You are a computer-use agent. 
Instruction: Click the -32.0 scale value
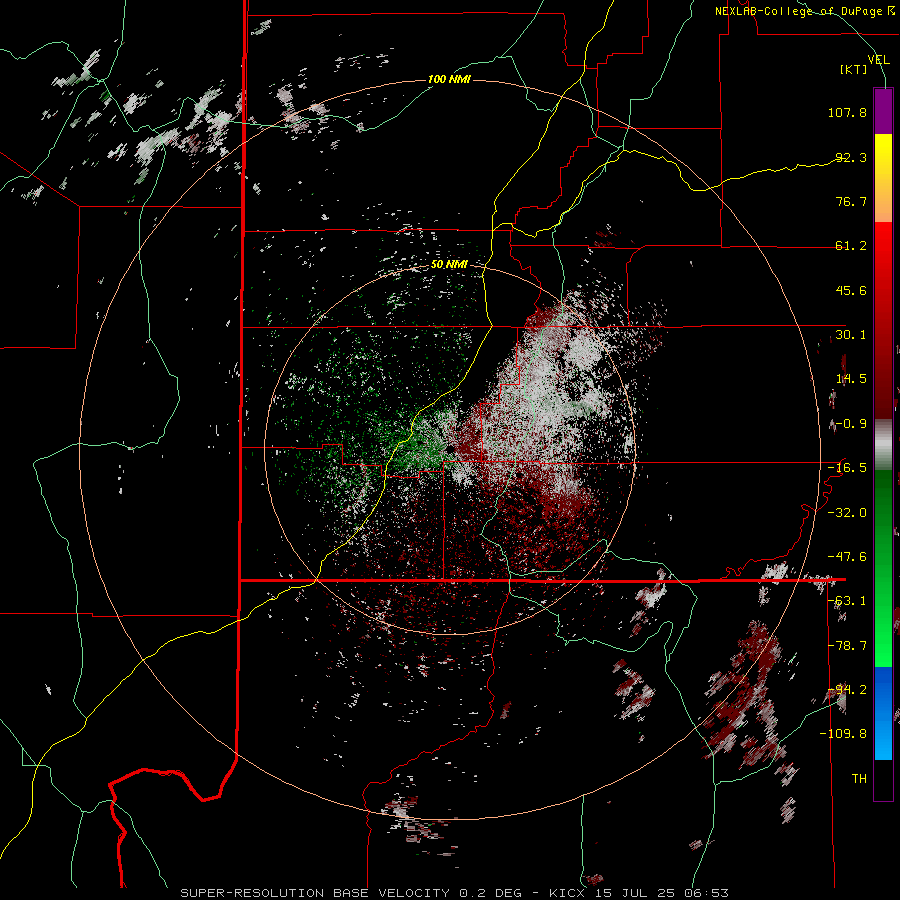847,513
